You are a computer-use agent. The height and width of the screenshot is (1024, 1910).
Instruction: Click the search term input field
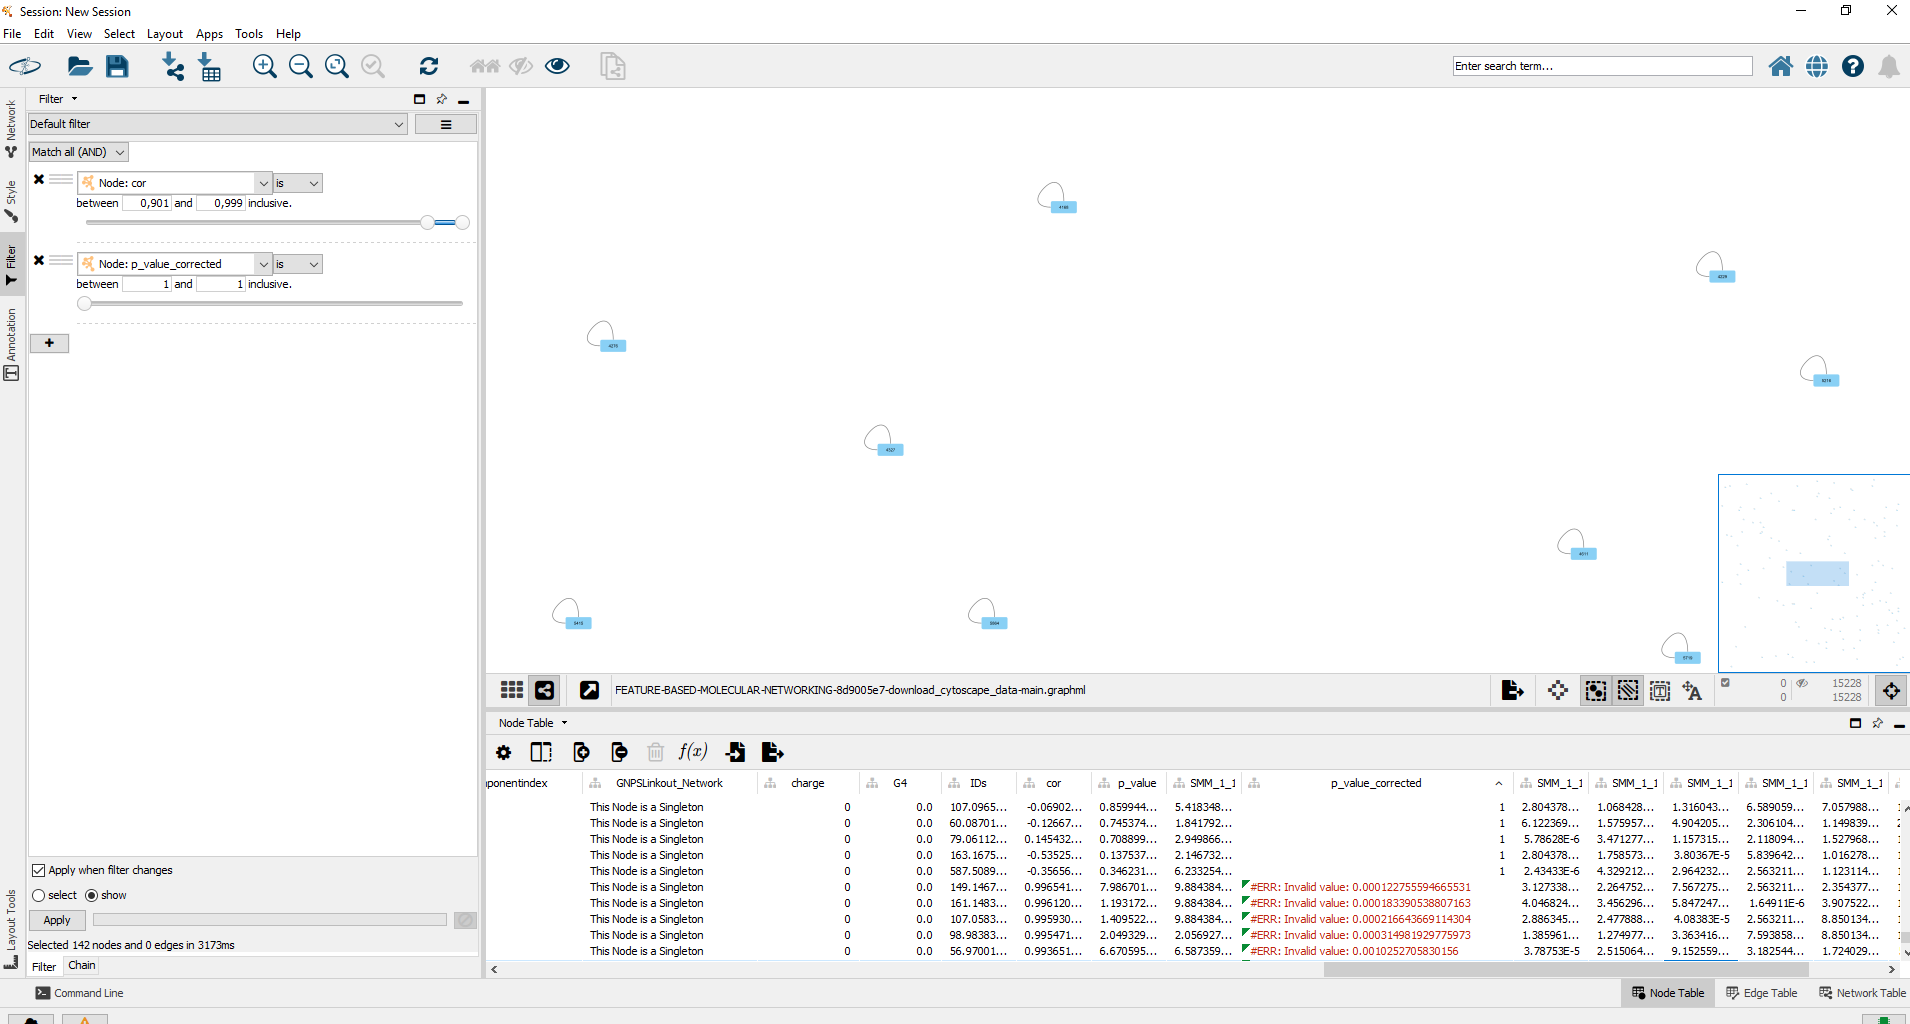tap(1601, 65)
